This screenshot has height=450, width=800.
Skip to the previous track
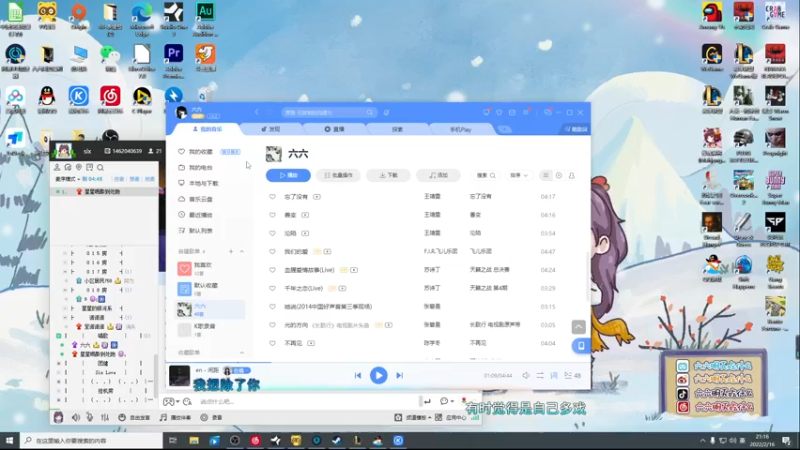(358, 376)
